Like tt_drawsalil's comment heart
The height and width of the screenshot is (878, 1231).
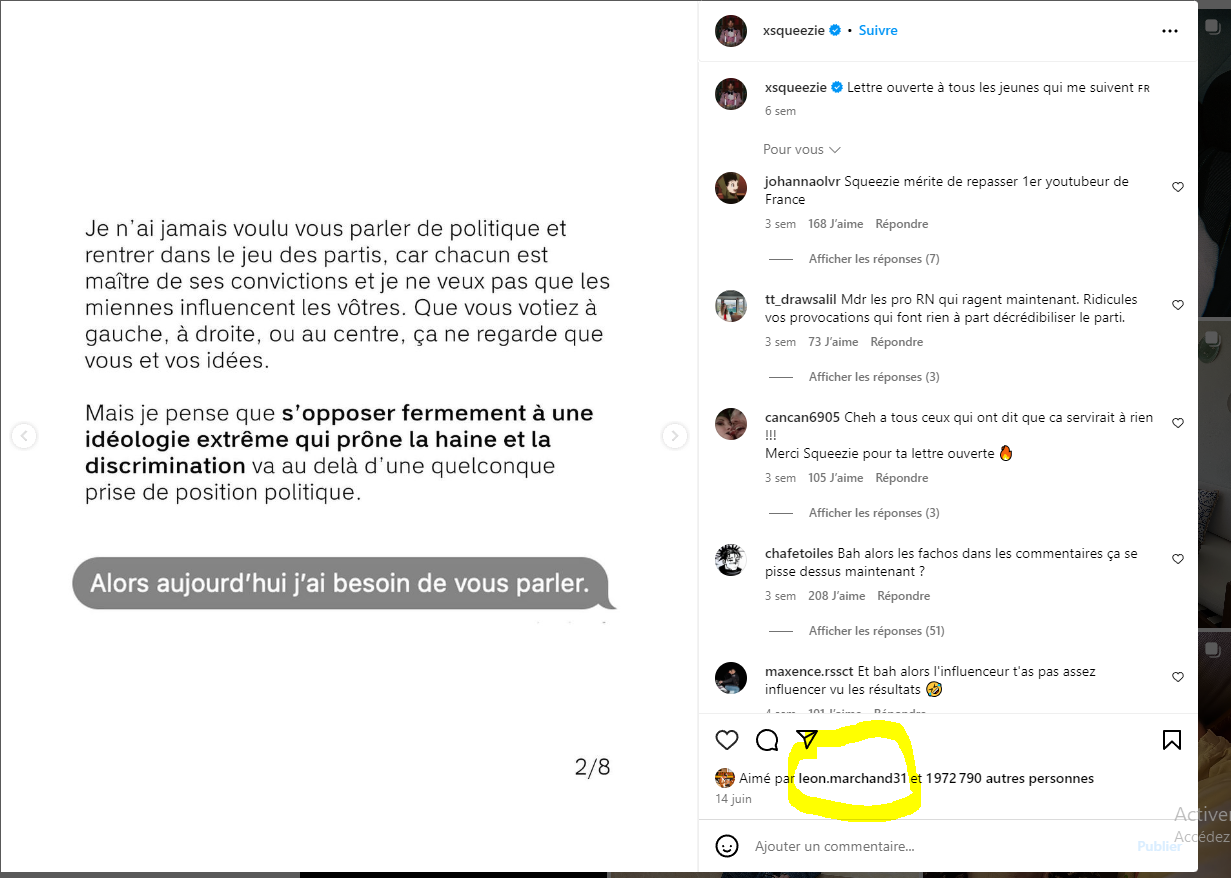pyautogui.click(x=1178, y=305)
